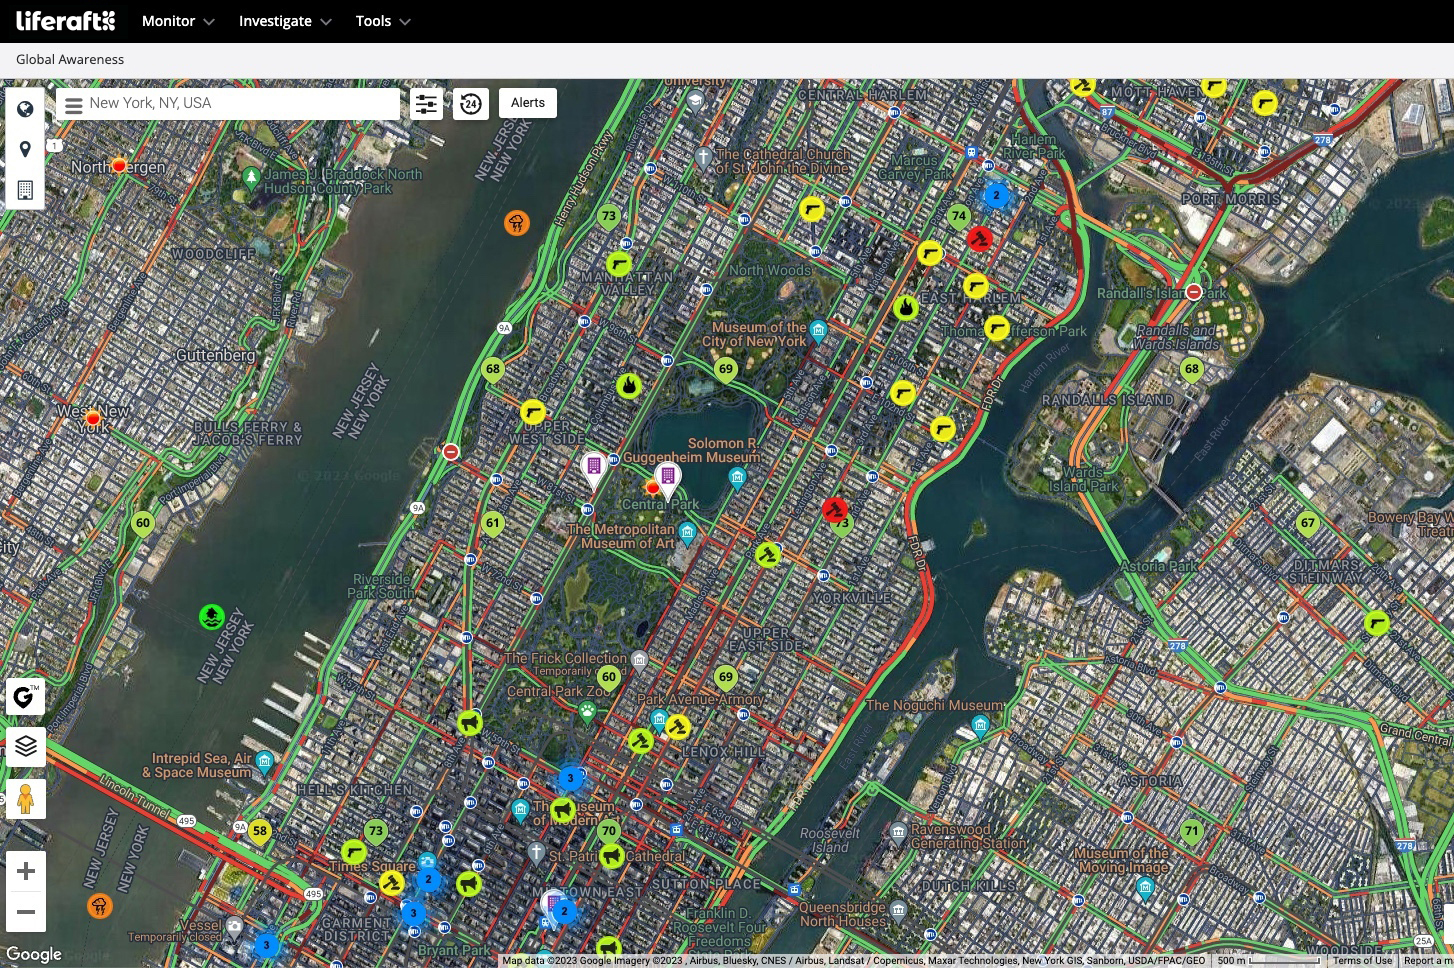The image size is (1454, 969).
Task: Click the 70 temperature marker in Midtown
Action: [608, 832]
